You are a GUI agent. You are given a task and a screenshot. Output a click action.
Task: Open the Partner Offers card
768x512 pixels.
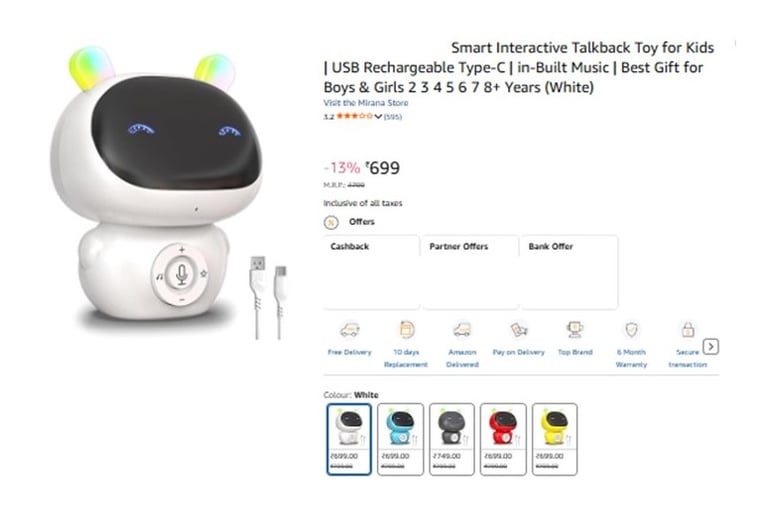[470, 272]
